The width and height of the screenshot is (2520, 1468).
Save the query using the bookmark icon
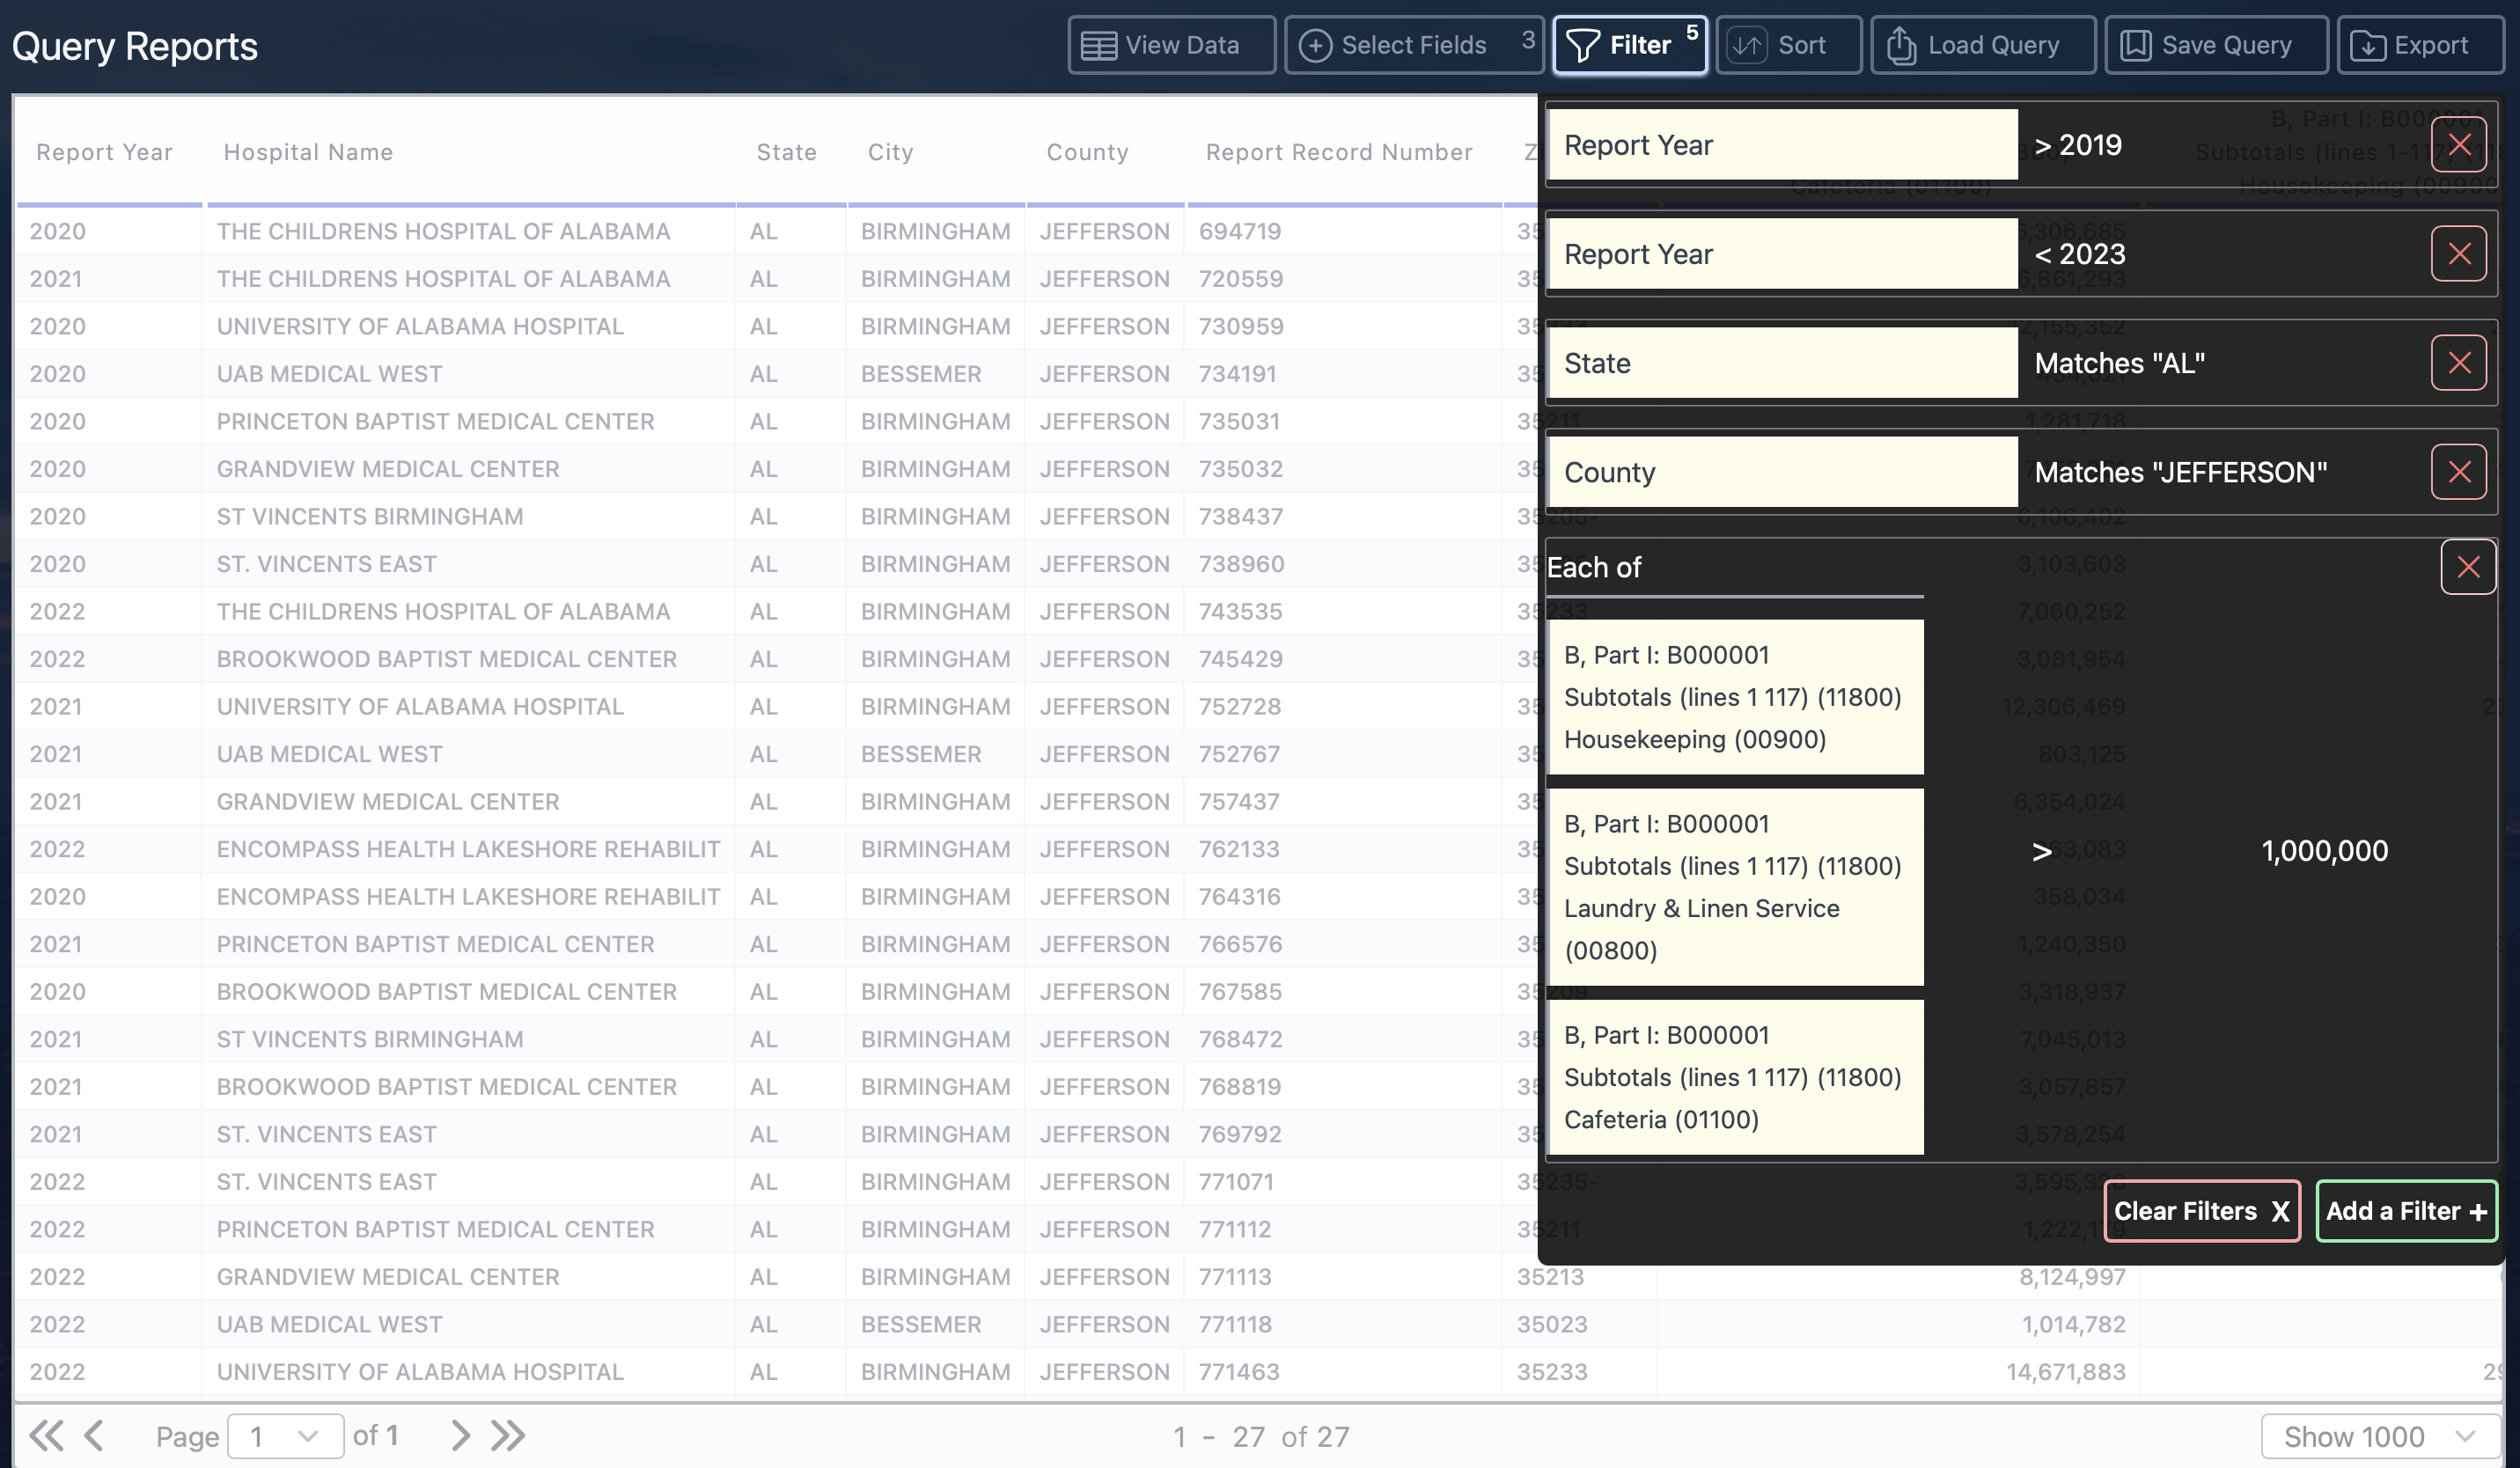2135,44
